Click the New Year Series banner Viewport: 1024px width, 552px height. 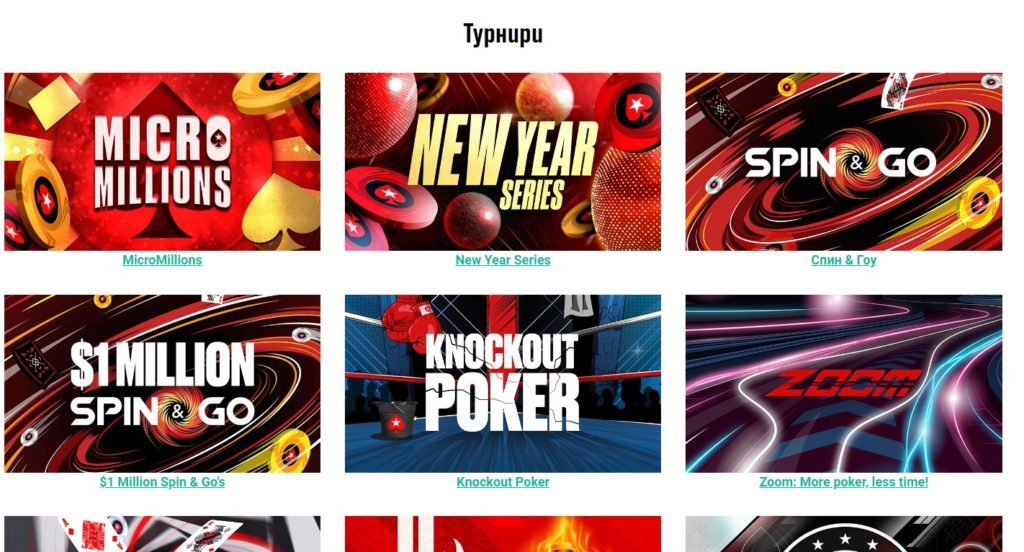(x=503, y=161)
